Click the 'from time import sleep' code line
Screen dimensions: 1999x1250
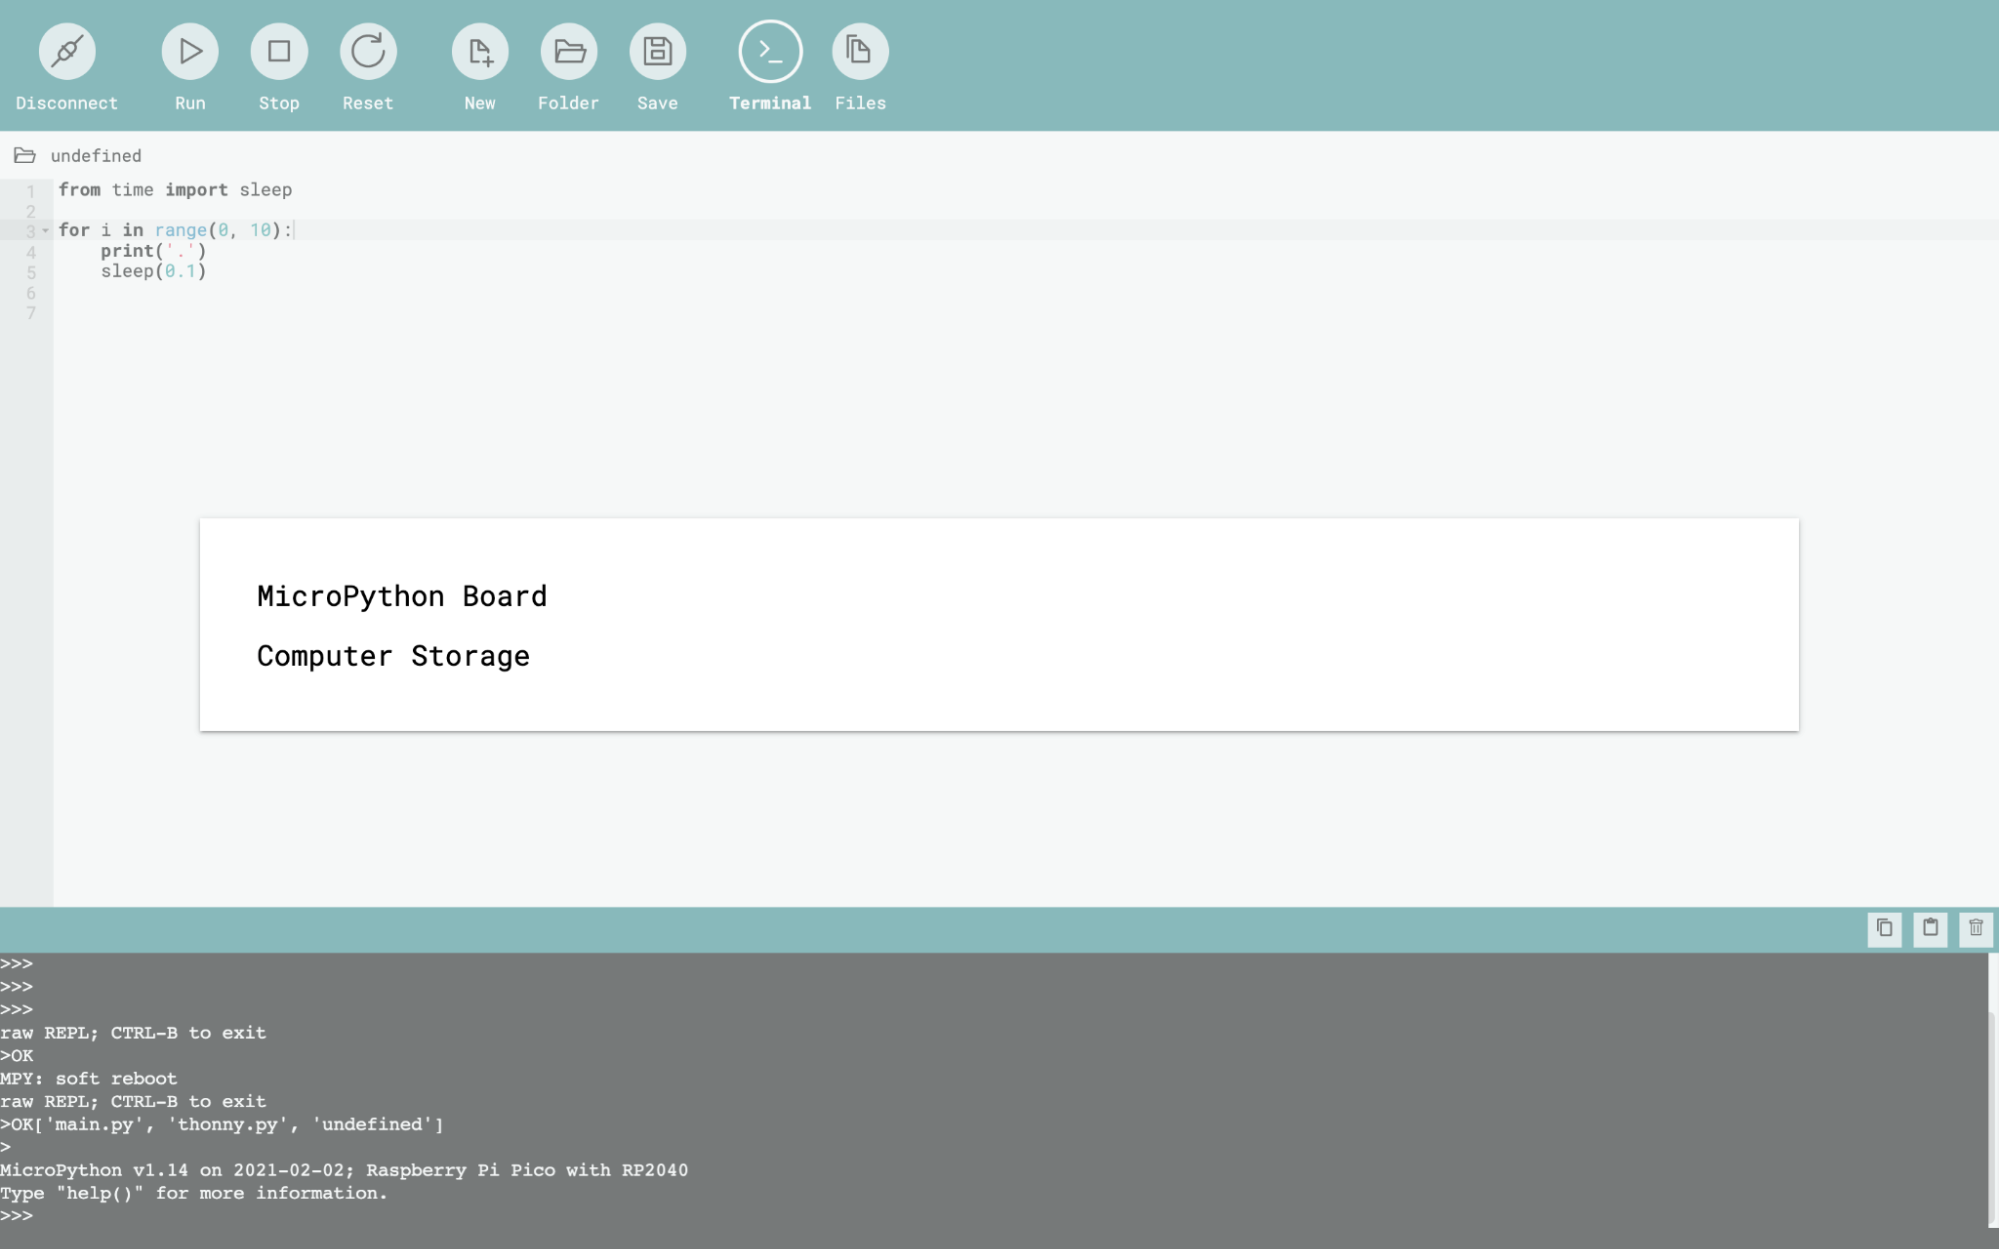175,190
